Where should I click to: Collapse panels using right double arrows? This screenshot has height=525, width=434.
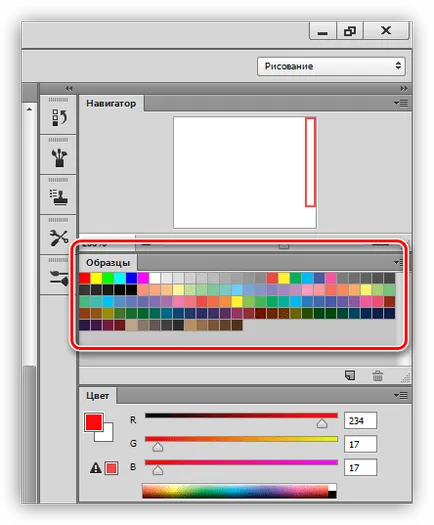pos(404,88)
